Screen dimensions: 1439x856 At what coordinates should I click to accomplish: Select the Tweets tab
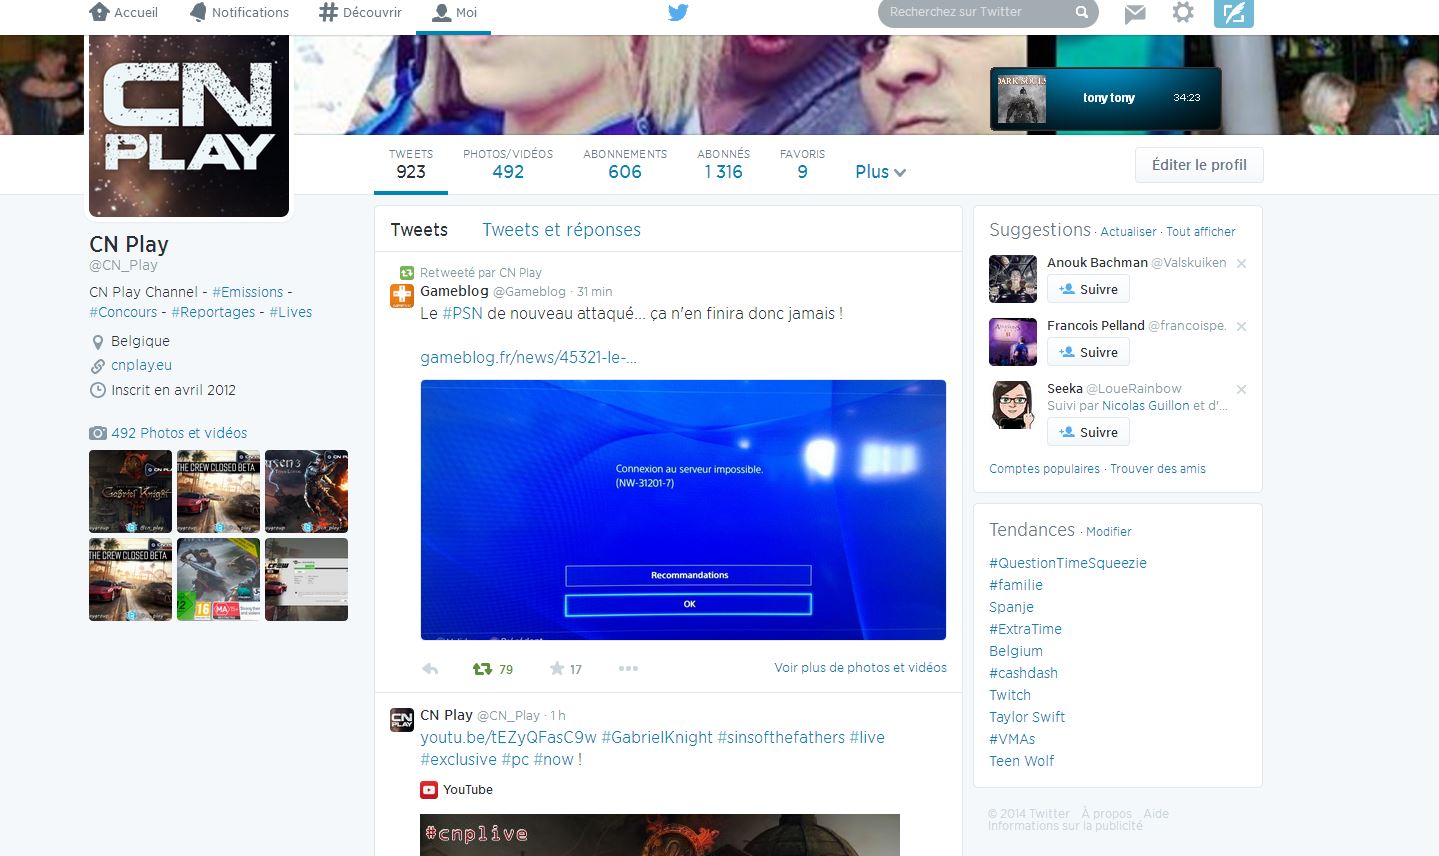tap(419, 230)
